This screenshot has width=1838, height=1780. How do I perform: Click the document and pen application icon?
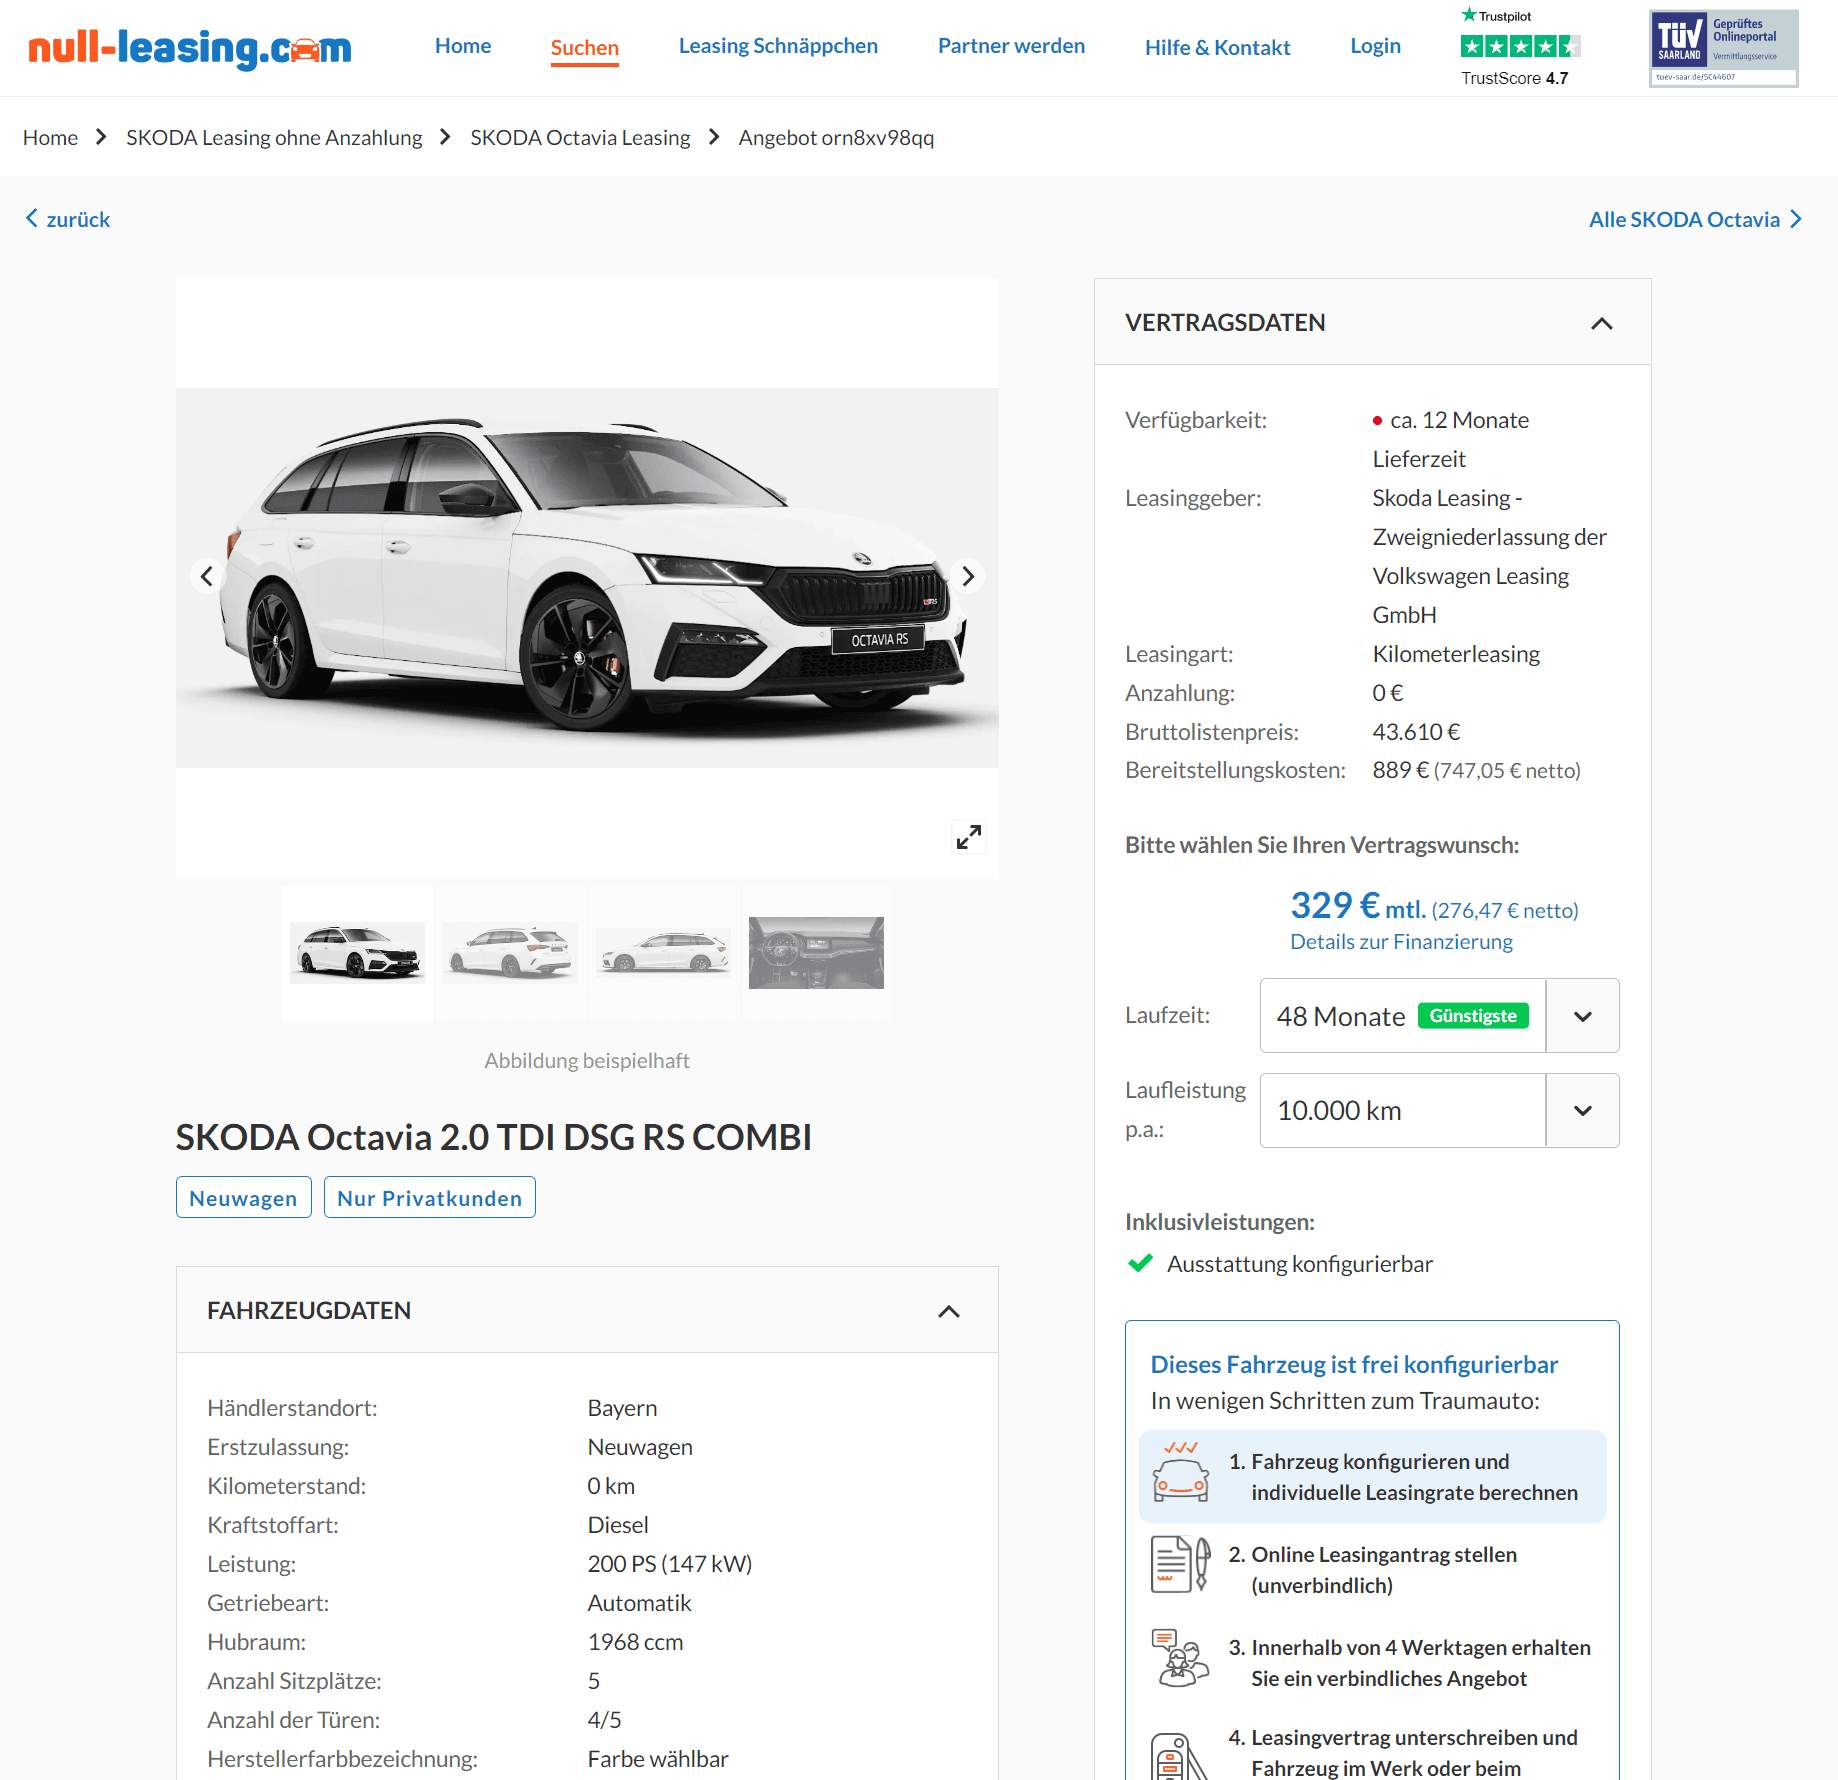(x=1181, y=1565)
